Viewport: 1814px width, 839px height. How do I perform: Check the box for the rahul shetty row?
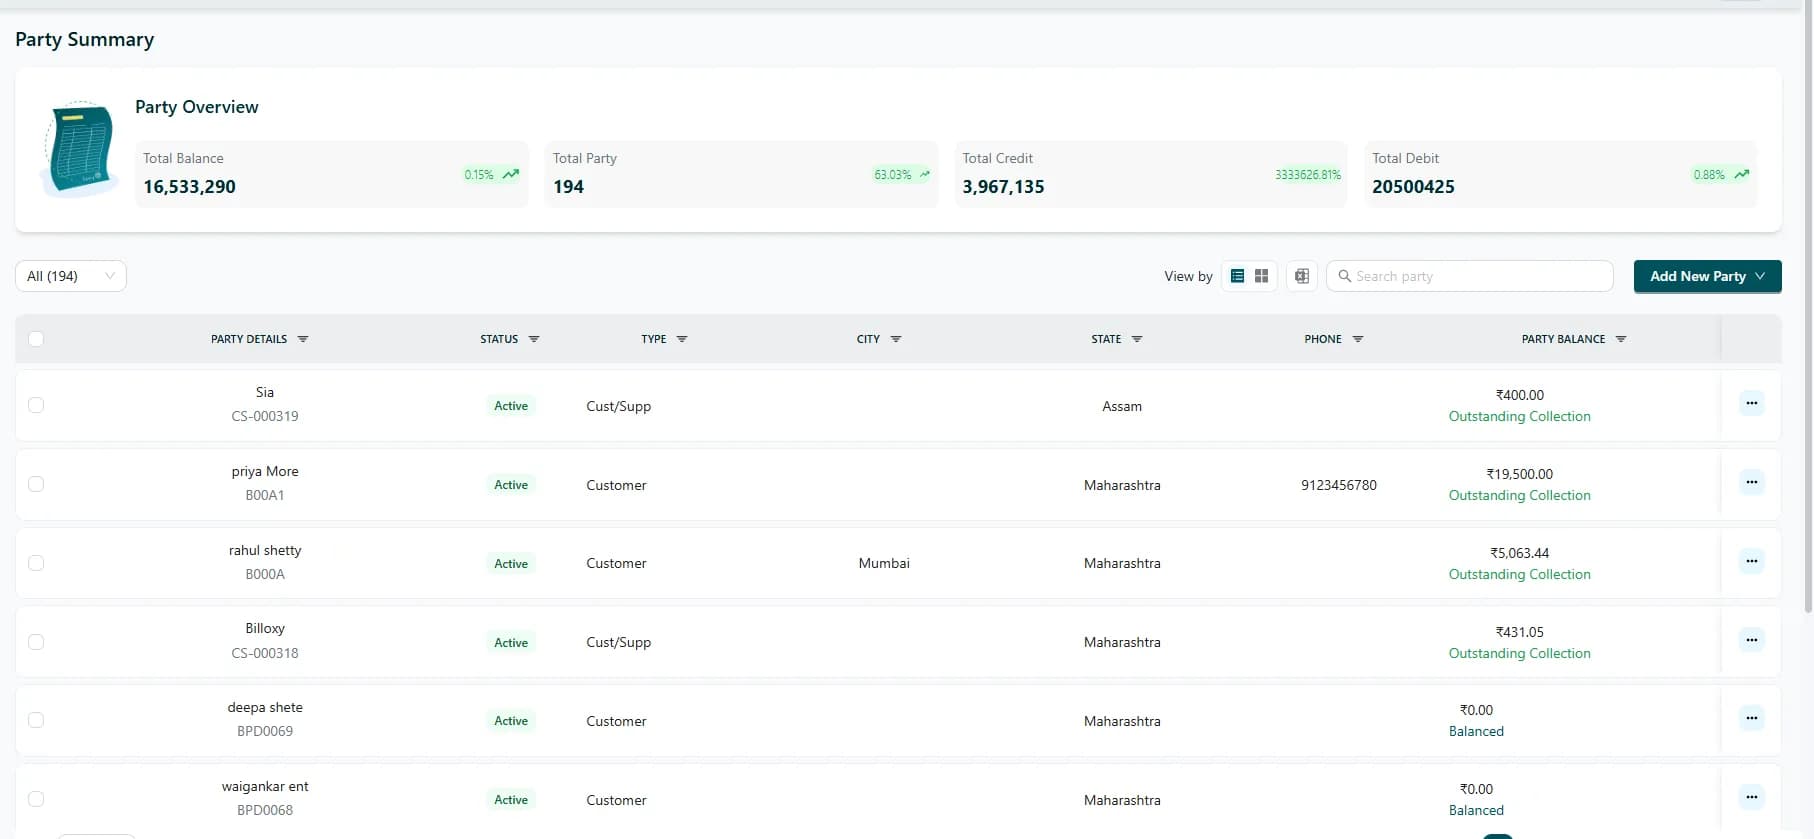pos(36,563)
